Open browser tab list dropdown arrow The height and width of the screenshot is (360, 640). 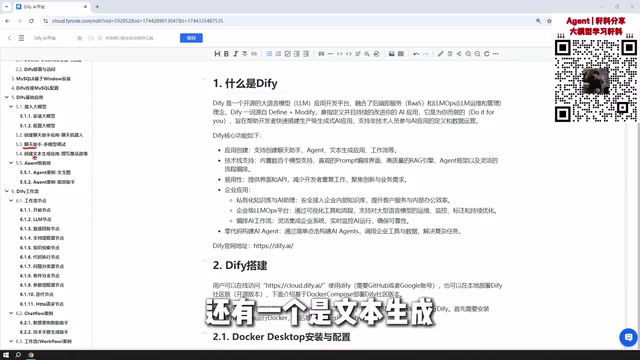tap(7, 7)
